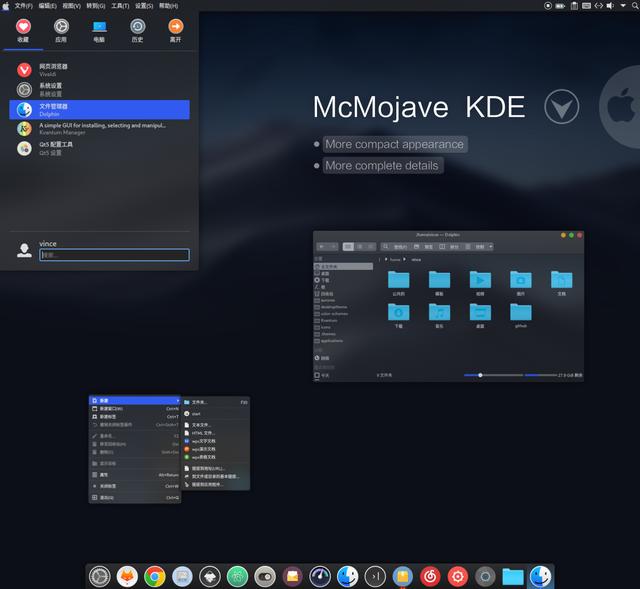Choose the Ctrl+Q quit menu entry
The width and height of the screenshot is (640, 589).
[135, 498]
